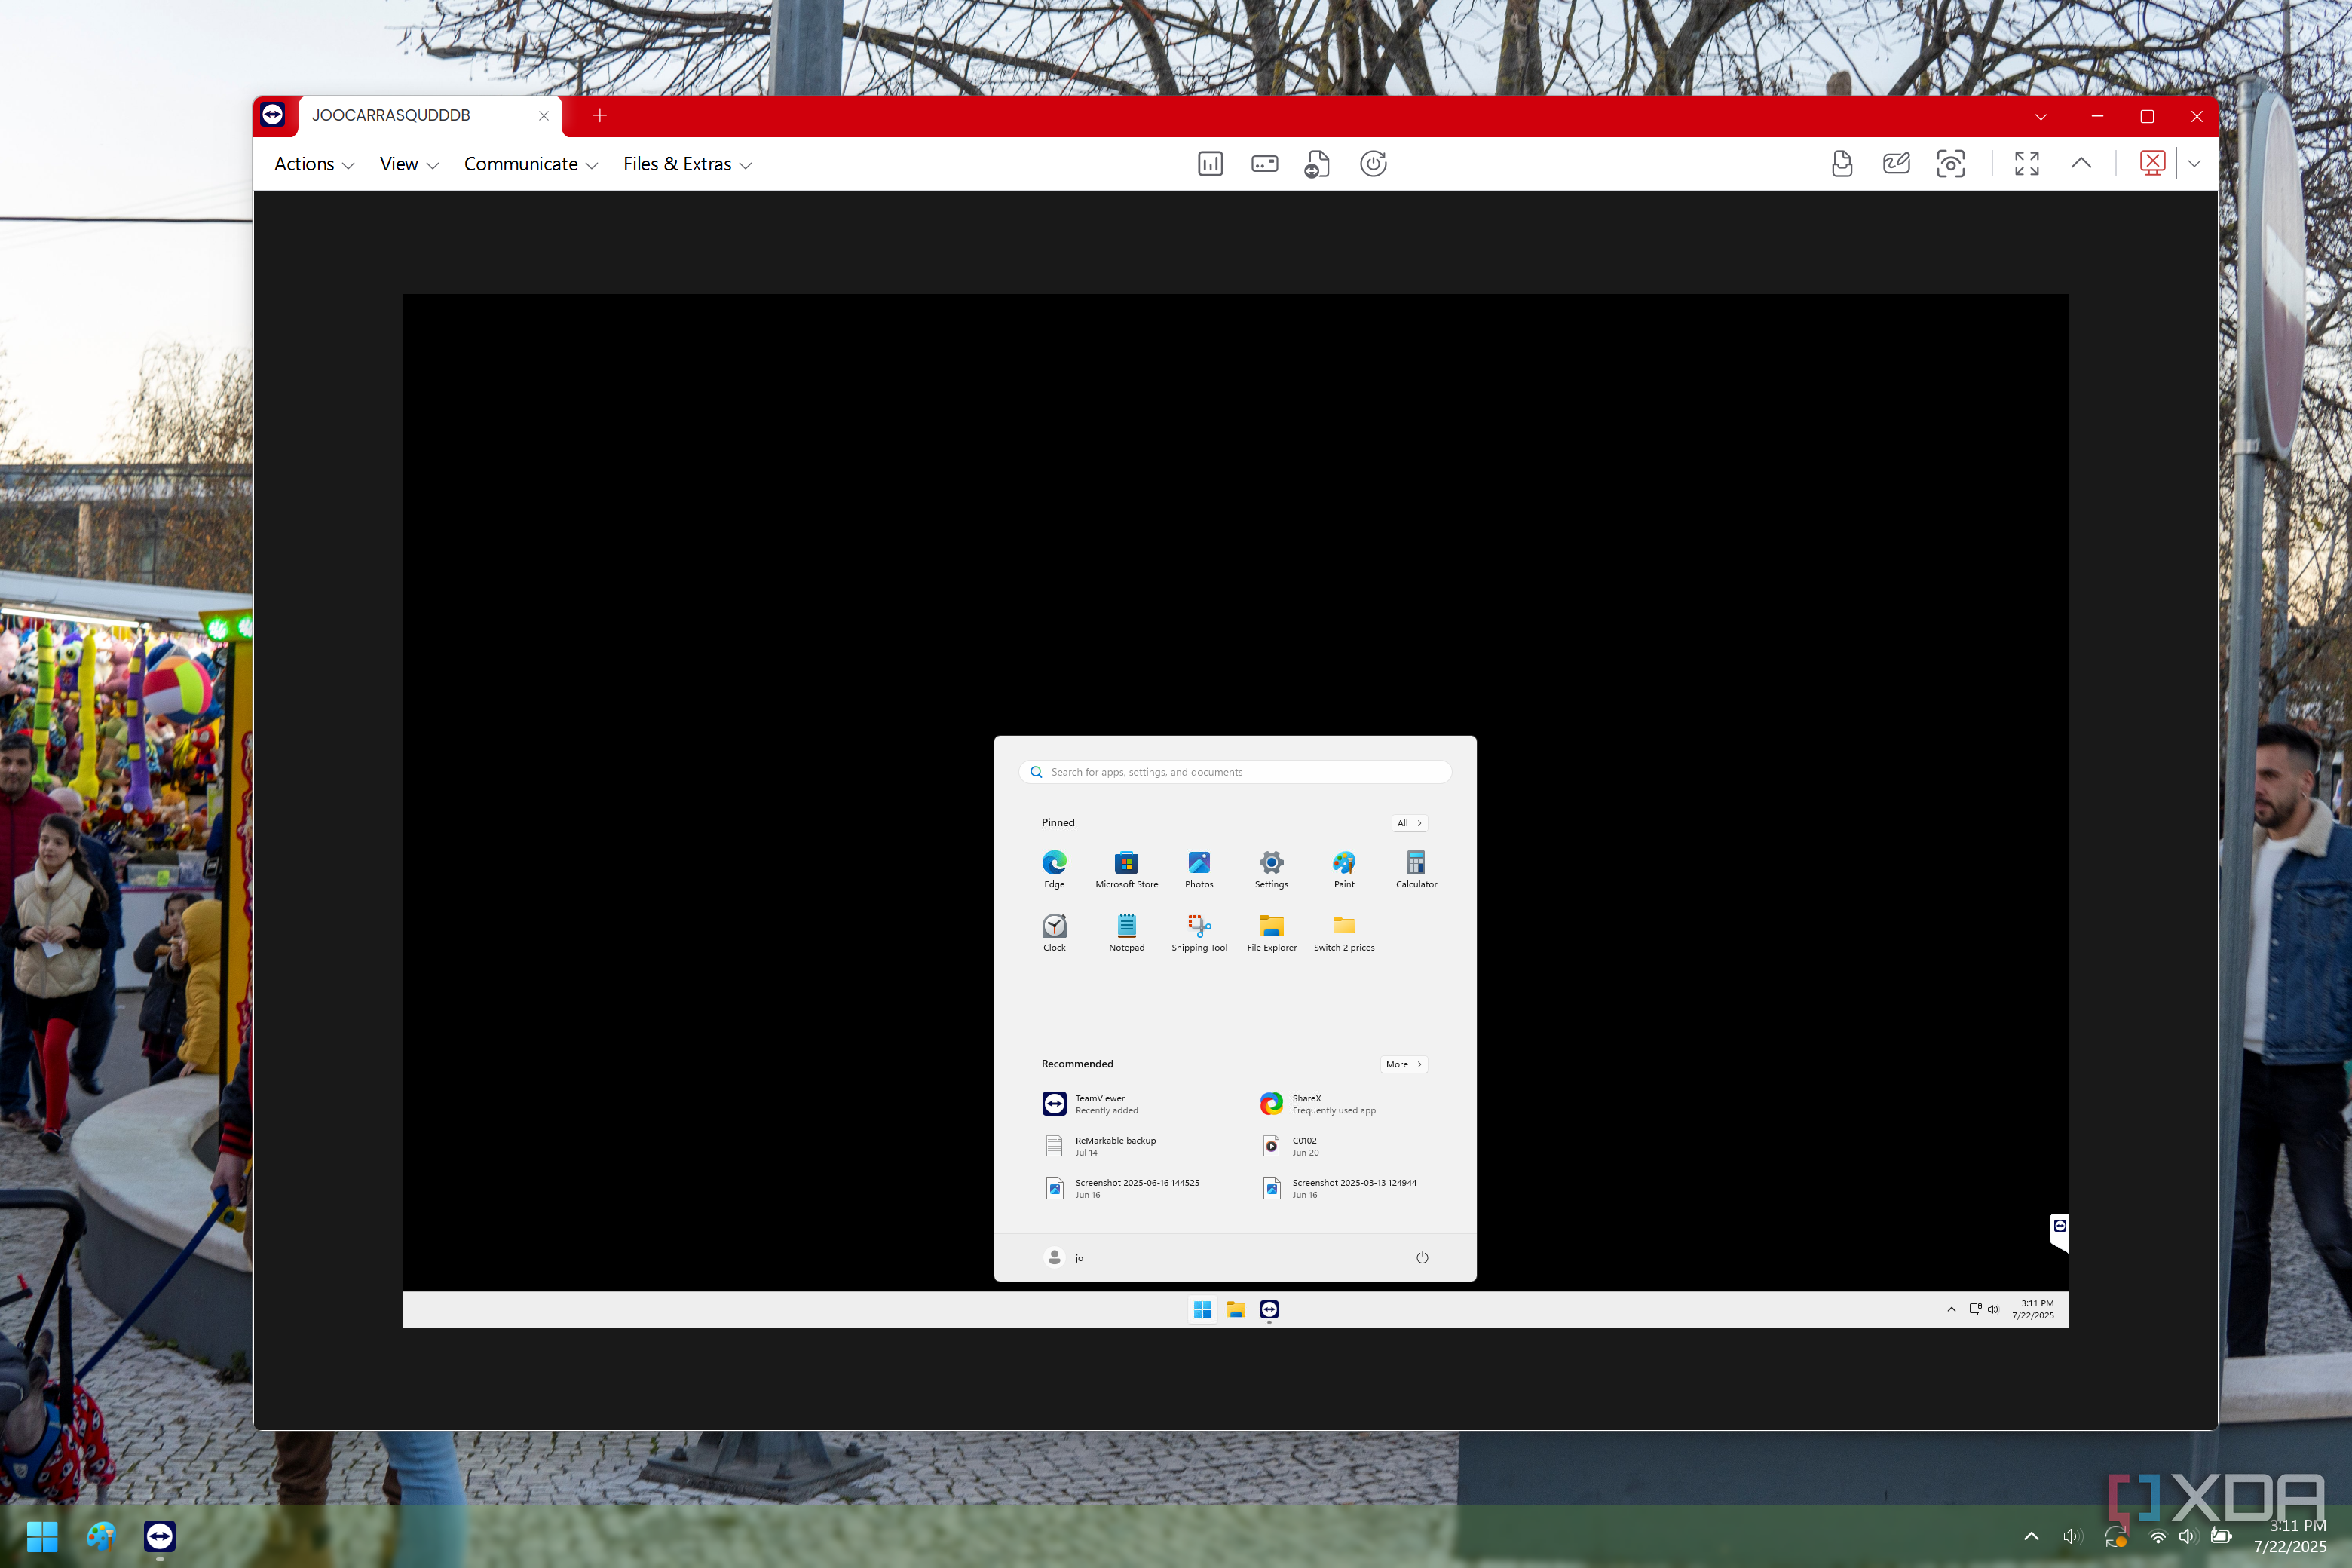This screenshot has width=2352, height=1568.
Task: Click TeamViewer on remote taskbar
Action: [x=1269, y=1310]
